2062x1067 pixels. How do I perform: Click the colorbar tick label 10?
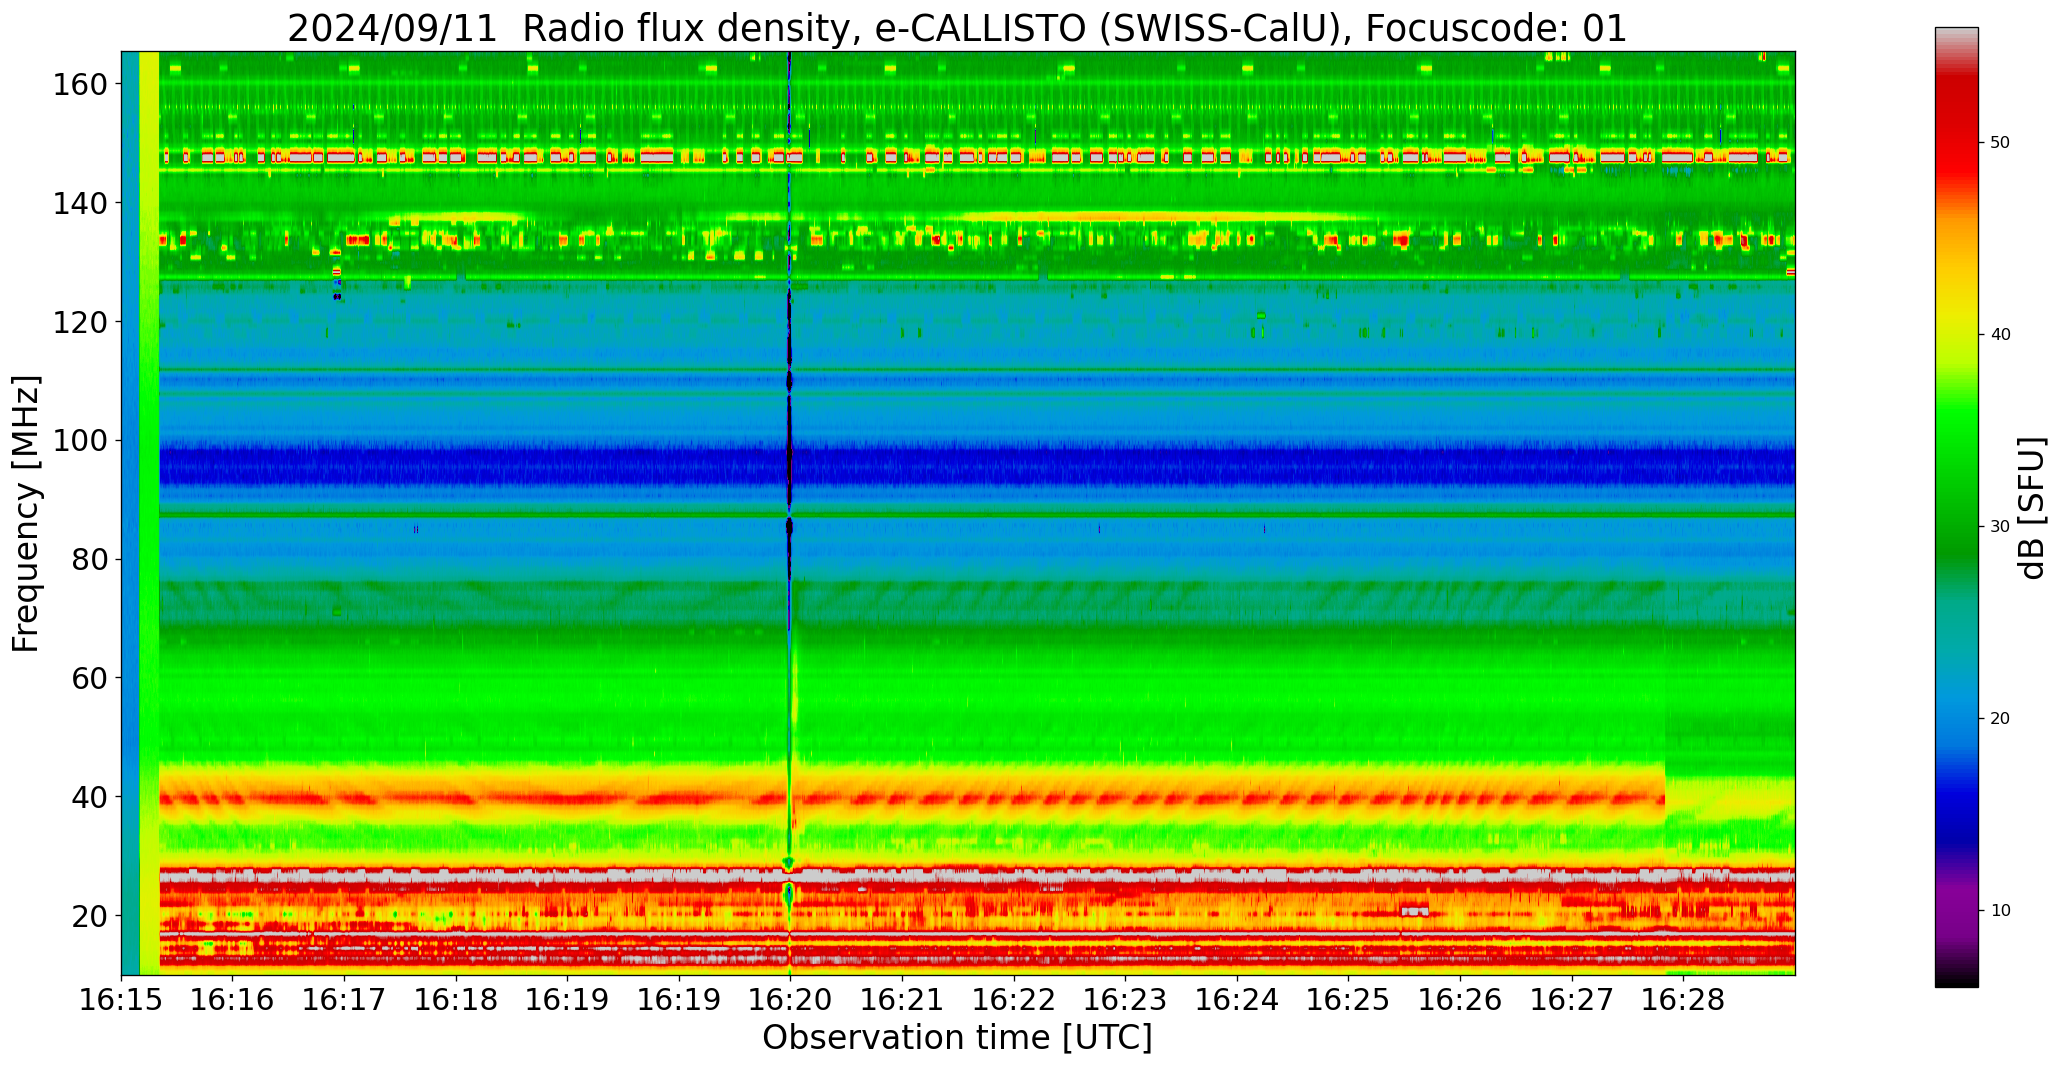pos(2000,911)
